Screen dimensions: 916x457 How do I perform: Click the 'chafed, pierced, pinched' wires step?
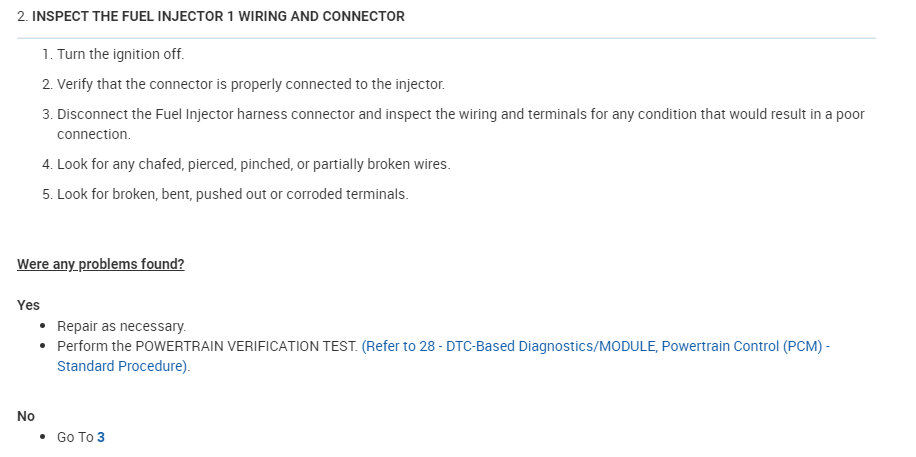(x=253, y=164)
